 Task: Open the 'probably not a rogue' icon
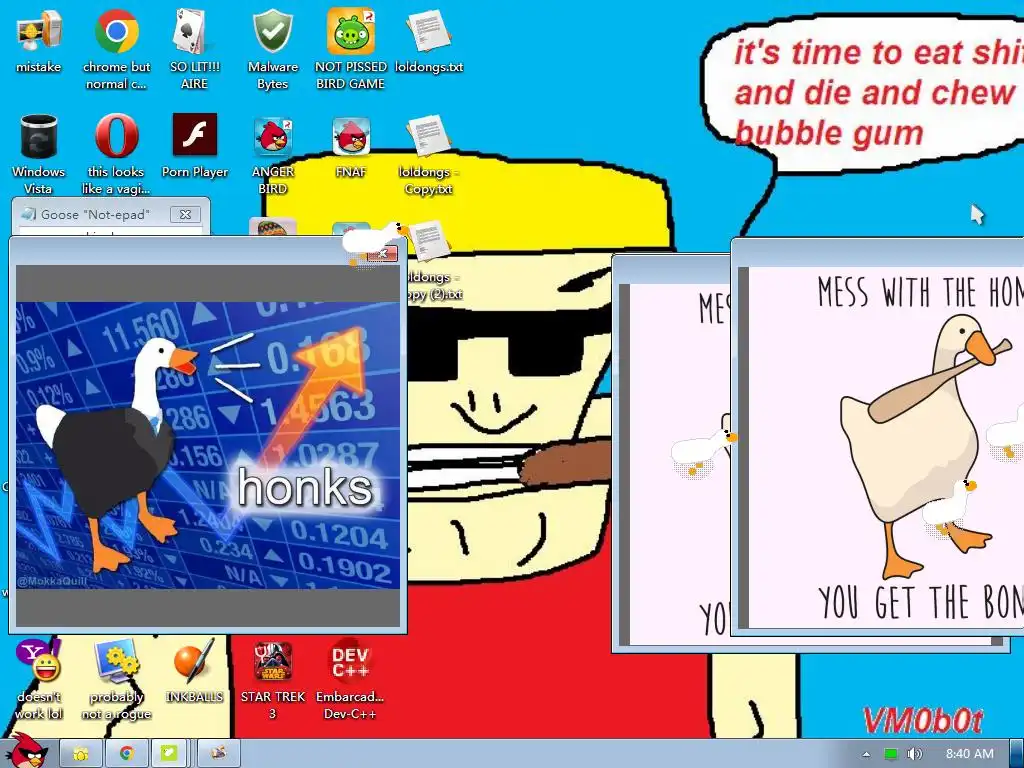click(x=116, y=679)
